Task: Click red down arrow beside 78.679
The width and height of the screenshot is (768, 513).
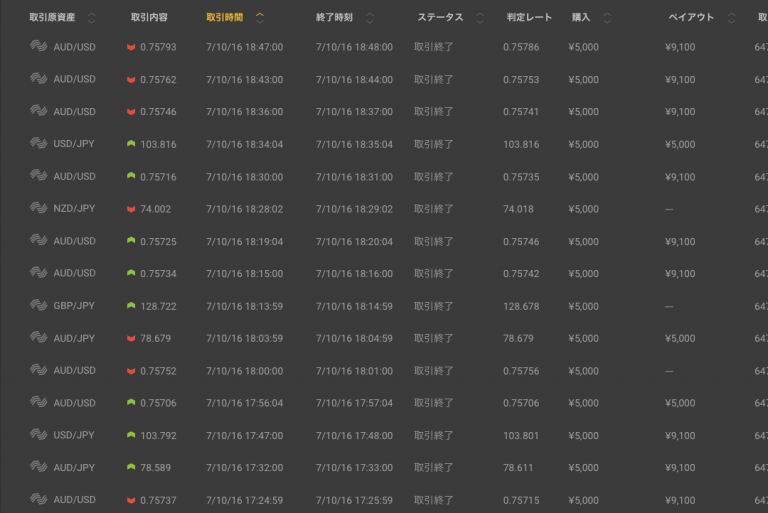Action: pos(131,338)
